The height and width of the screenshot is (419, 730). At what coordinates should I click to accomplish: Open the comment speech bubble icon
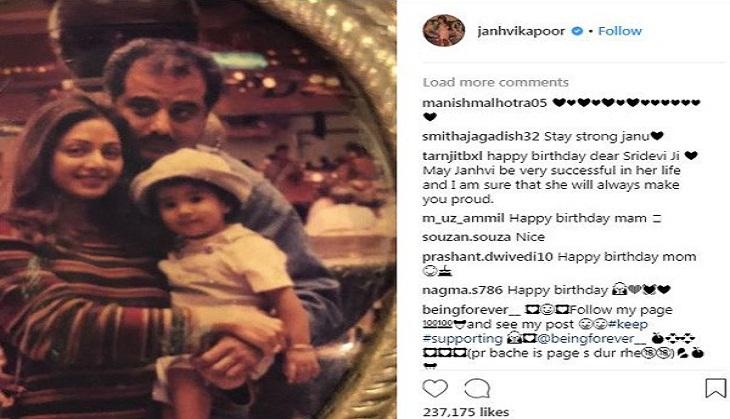pos(477,388)
